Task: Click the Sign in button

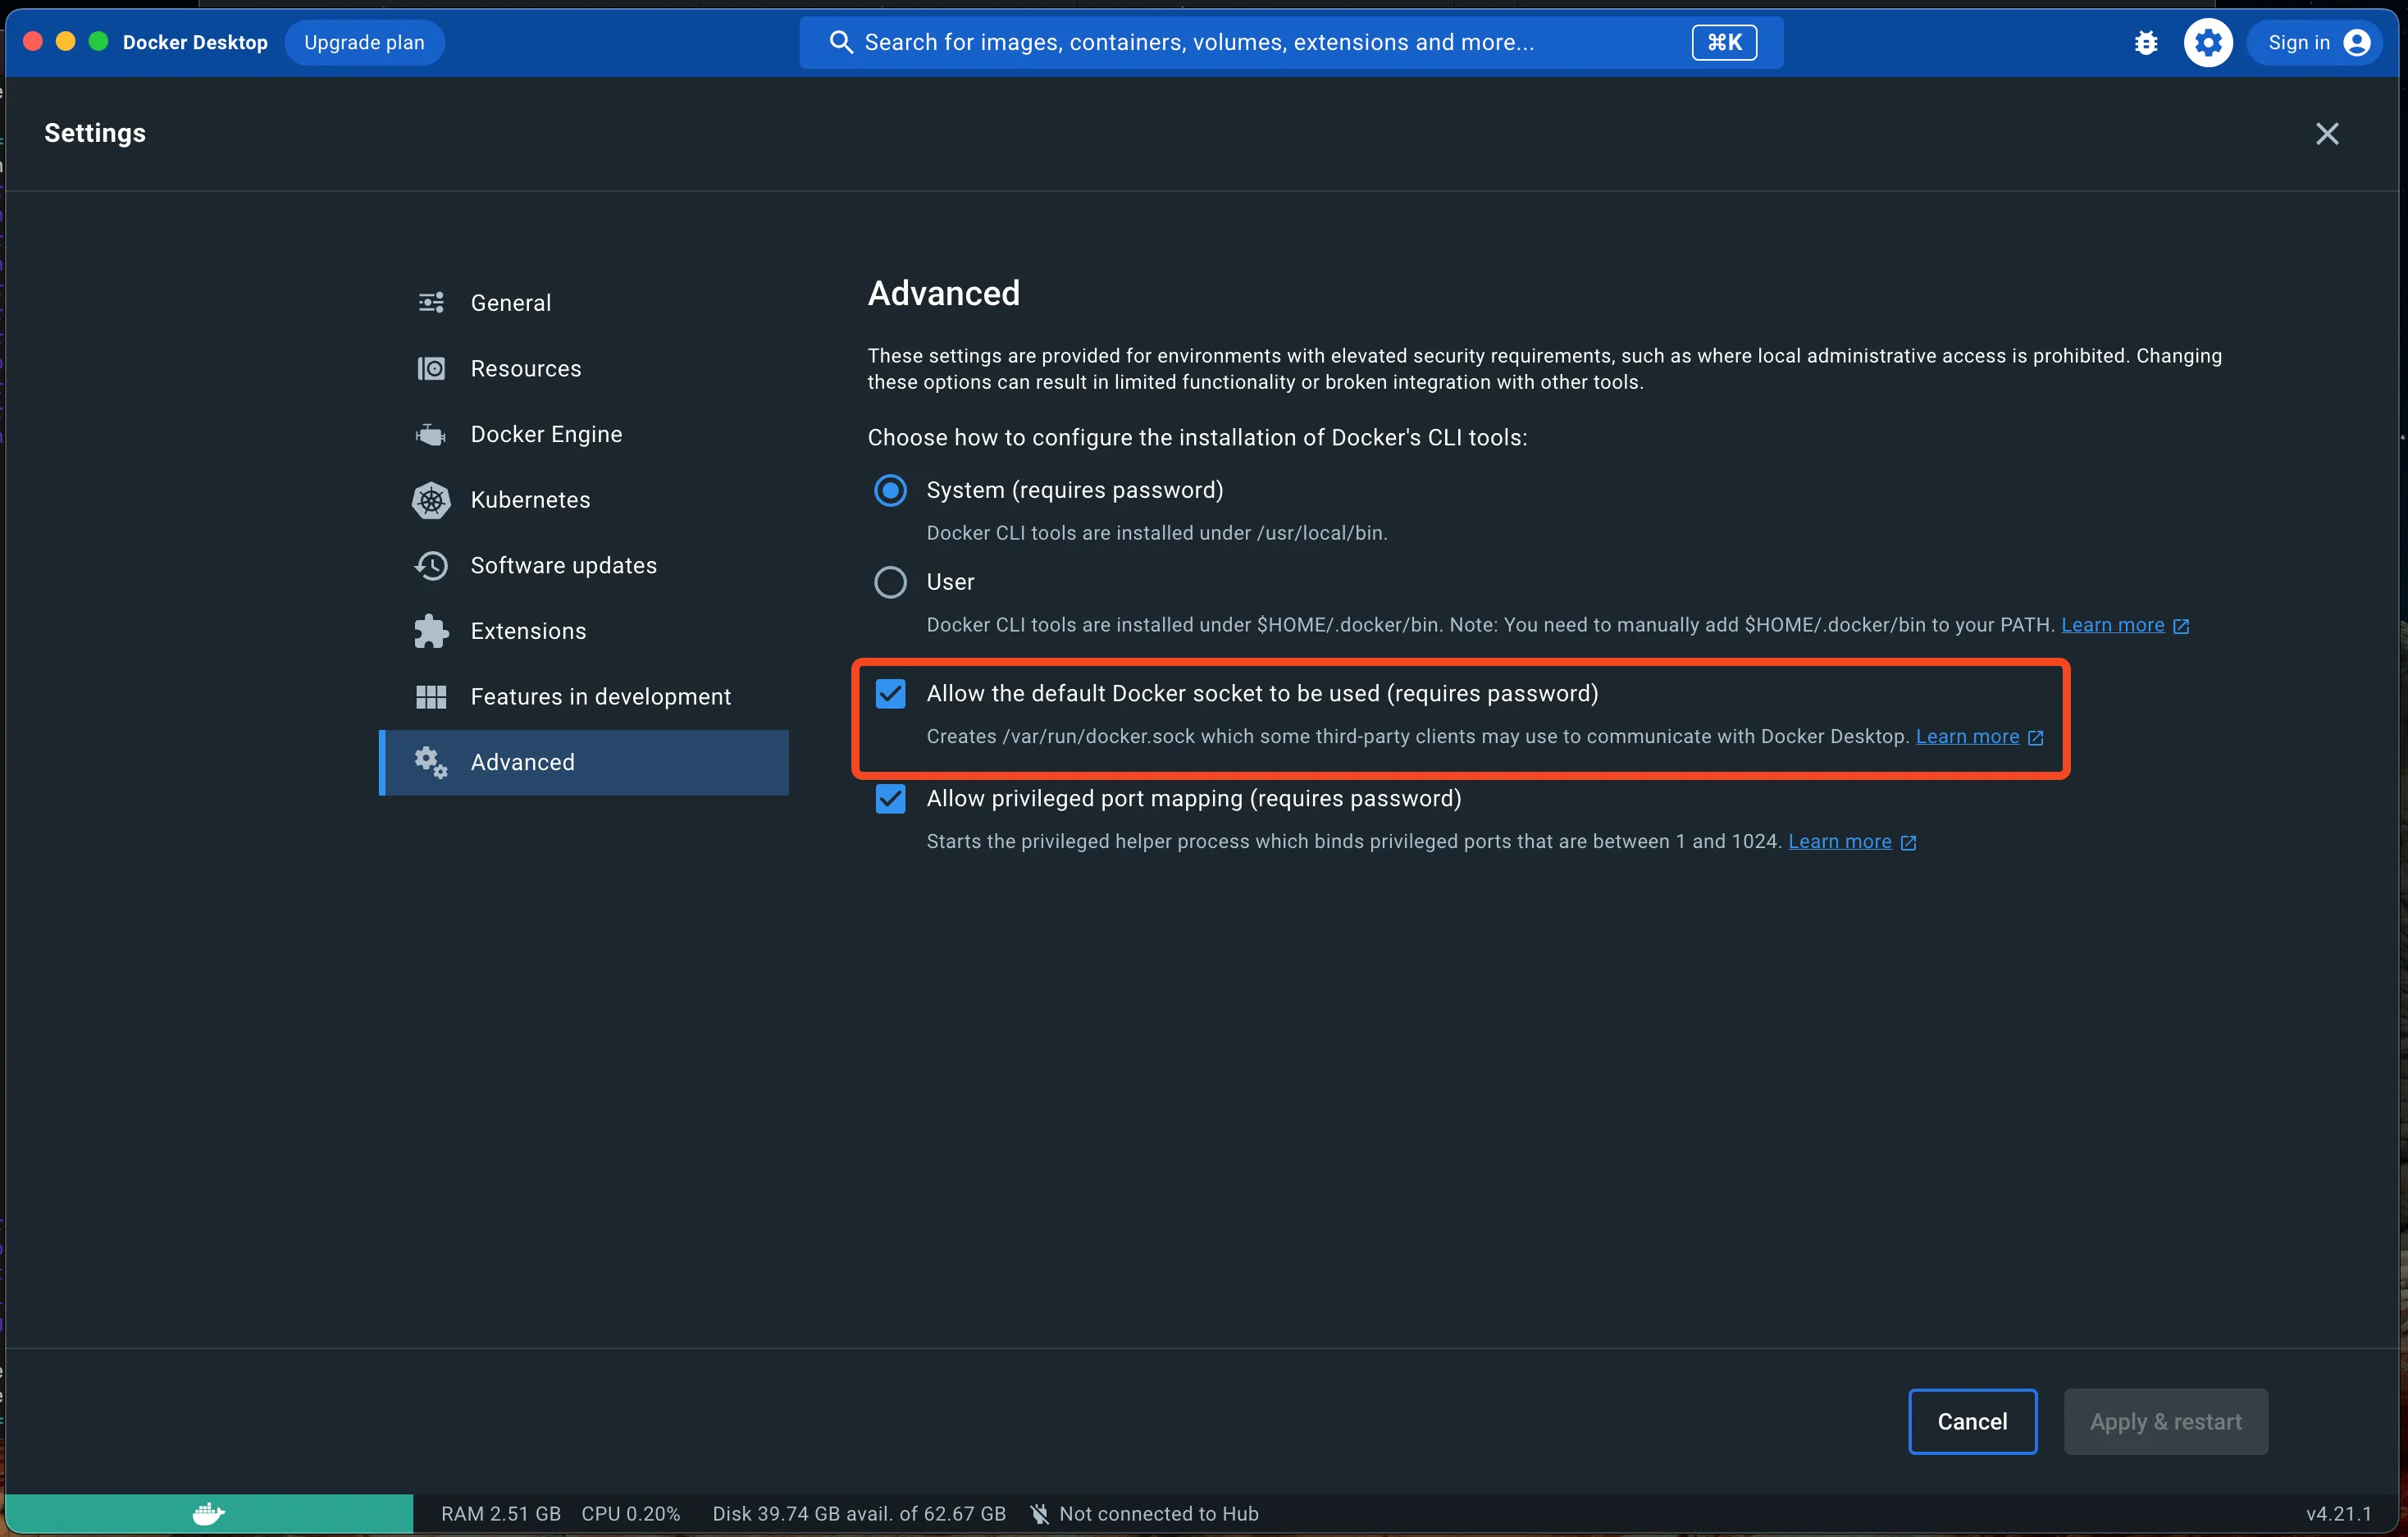Action: [x=2316, y=43]
